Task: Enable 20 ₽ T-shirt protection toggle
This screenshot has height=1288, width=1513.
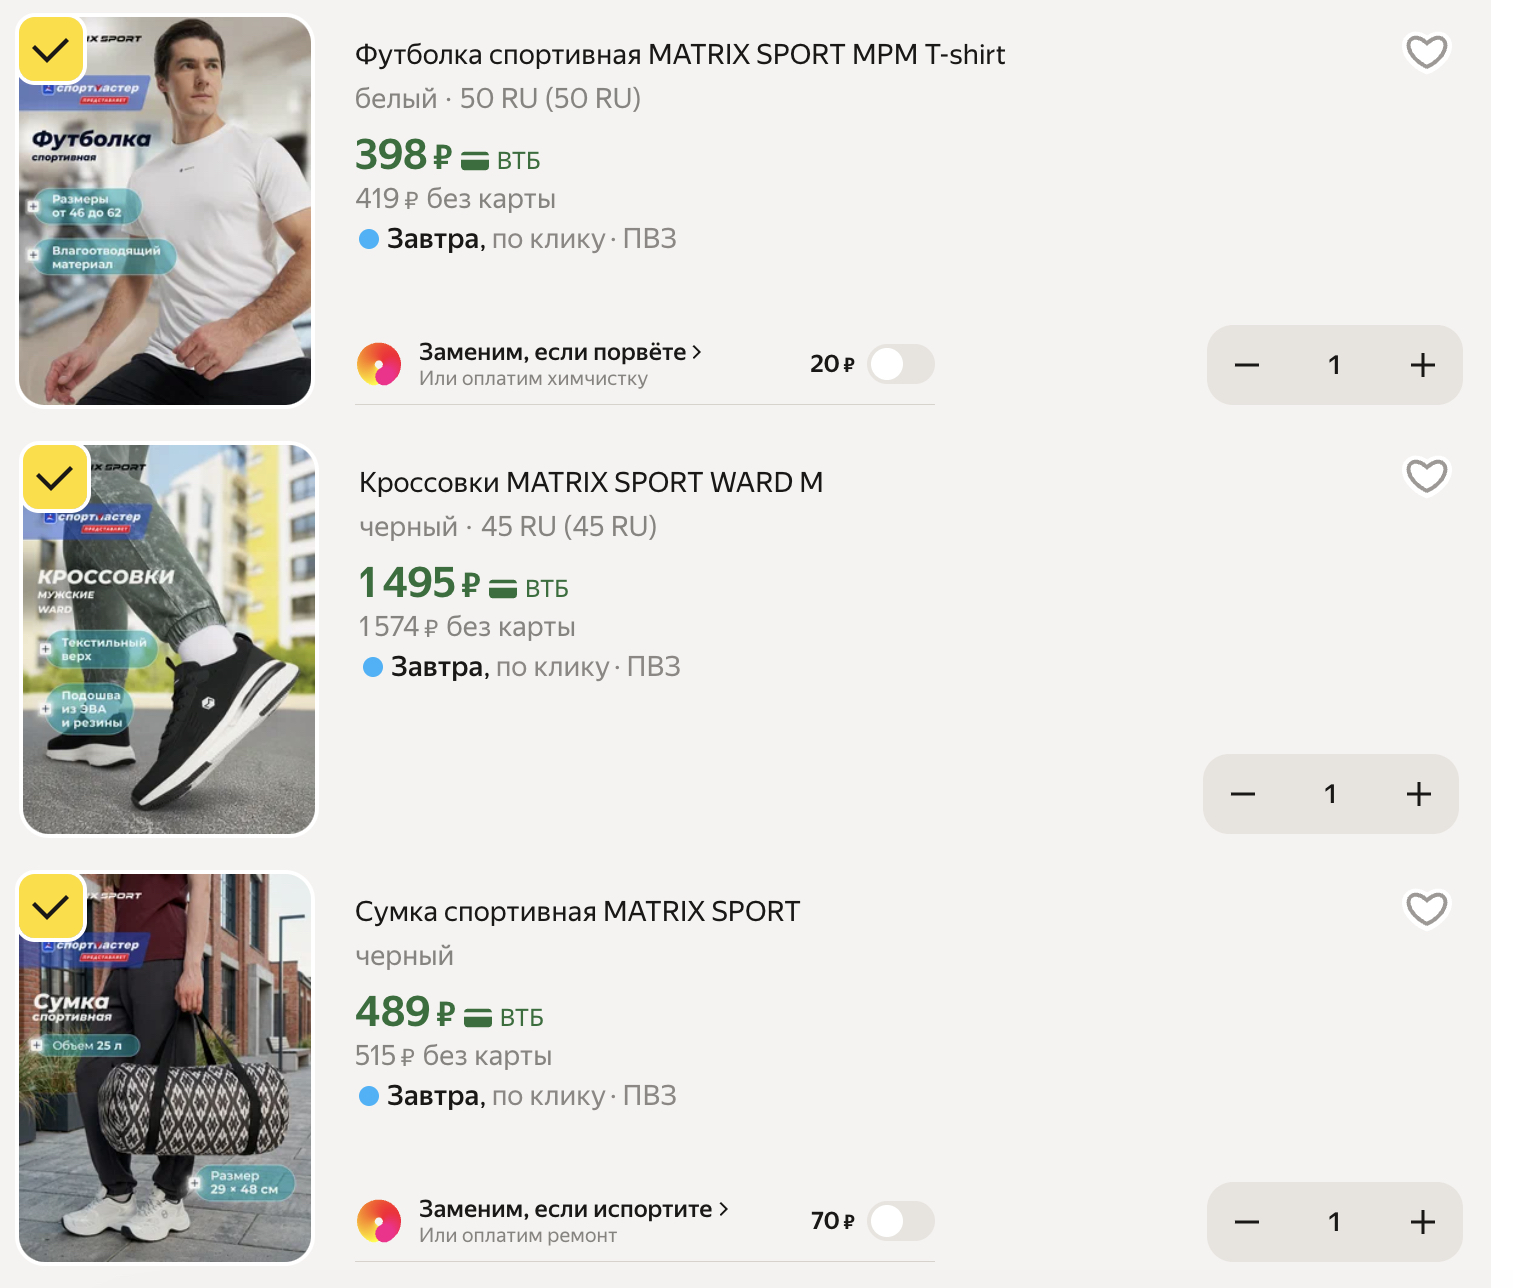Action: click(x=900, y=365)
